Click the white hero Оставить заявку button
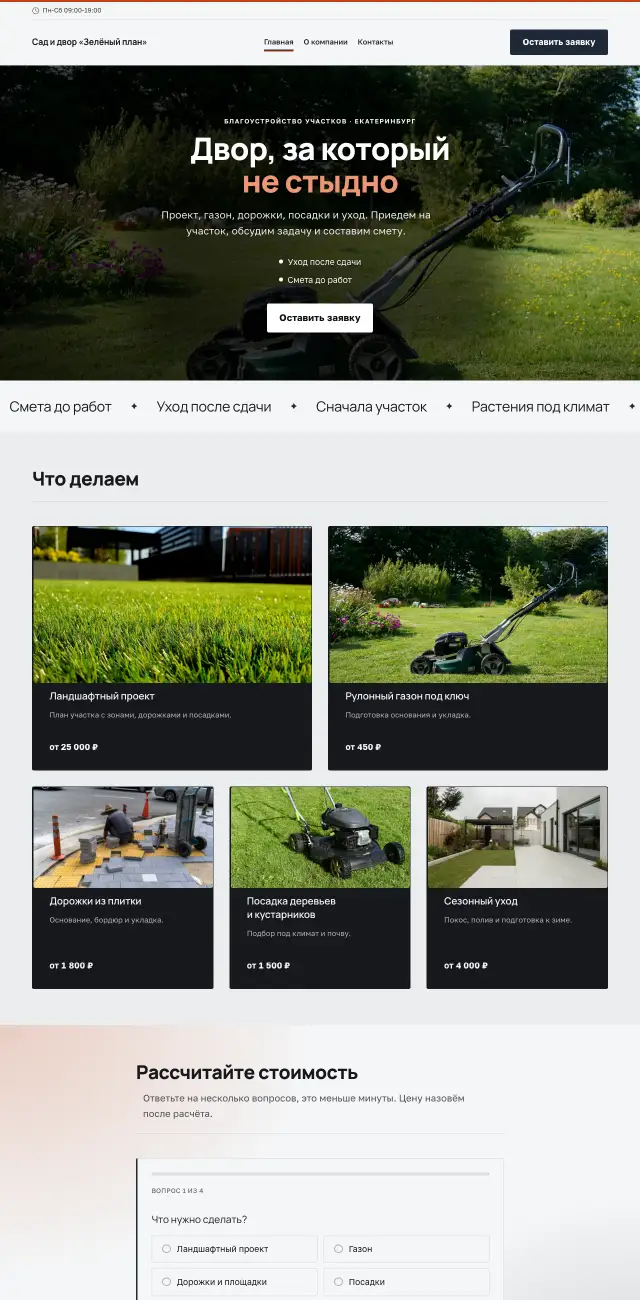Image resolution: width=640 pixels, height=1300 pixels. coord(320,318)
